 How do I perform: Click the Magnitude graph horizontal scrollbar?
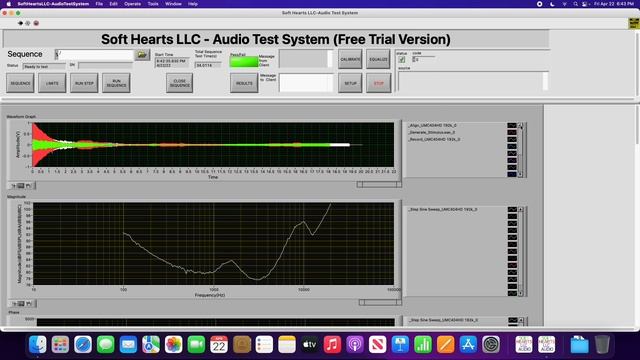point(380,302)
